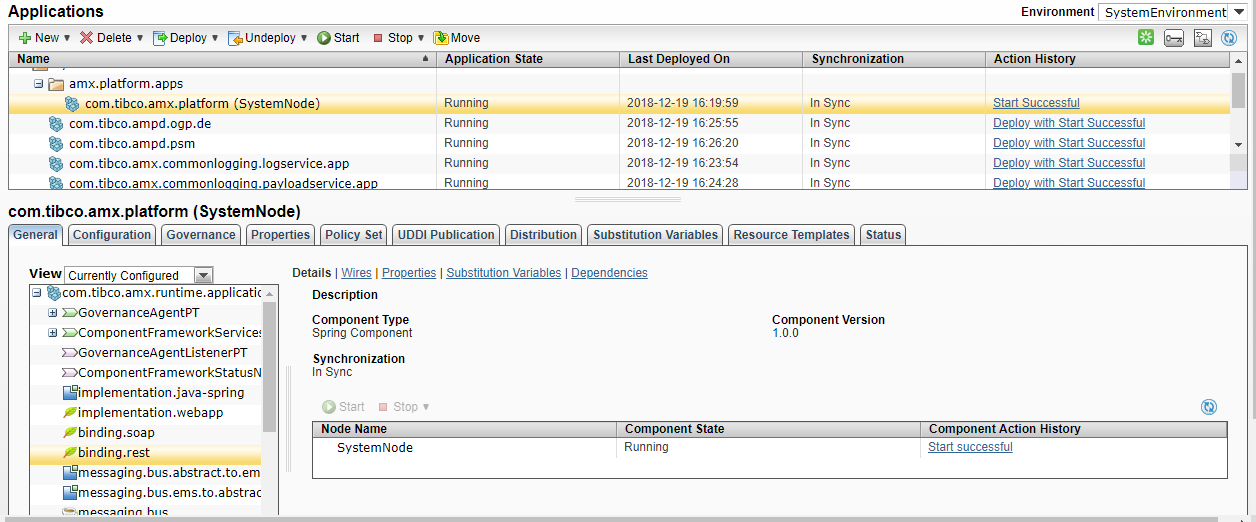The image size is (1256, 522).
Task: Open the Environment dropdown
Action: coord(1240,12)
